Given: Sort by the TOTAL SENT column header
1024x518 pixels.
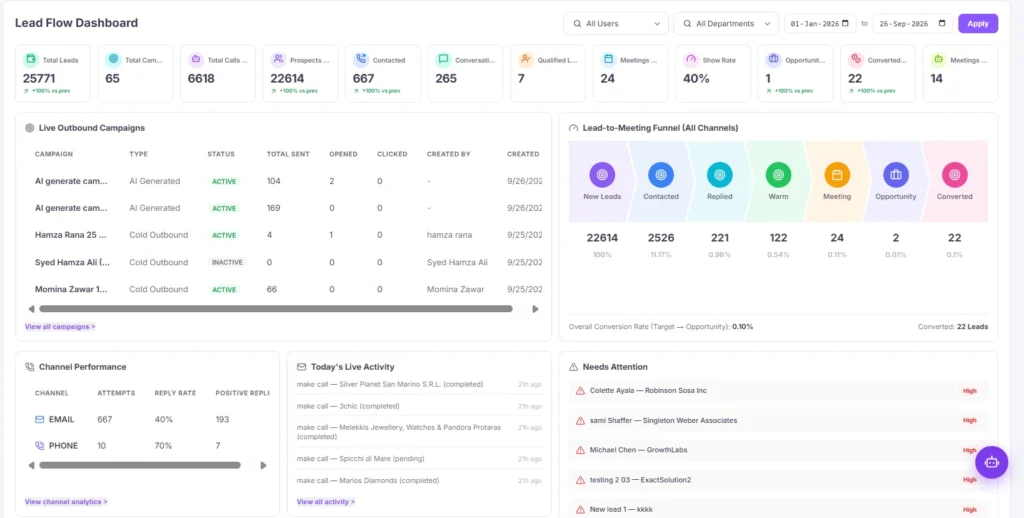Looking at the screenshot, I should point(288,154).
